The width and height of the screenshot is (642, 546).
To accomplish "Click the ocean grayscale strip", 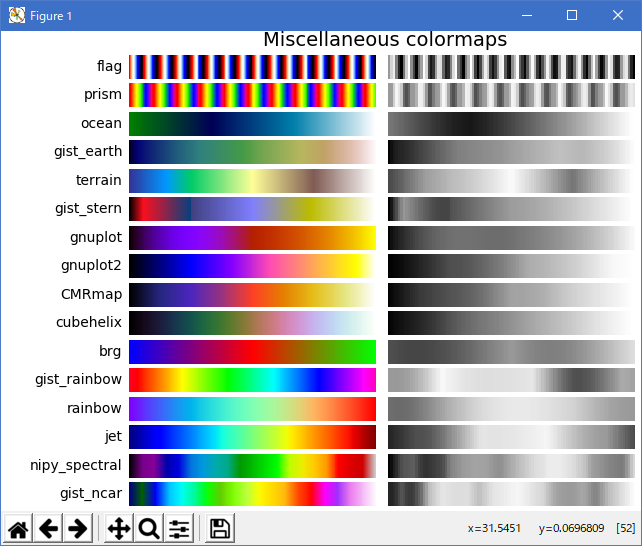I will pyautogui.click(x=511, y=124).
